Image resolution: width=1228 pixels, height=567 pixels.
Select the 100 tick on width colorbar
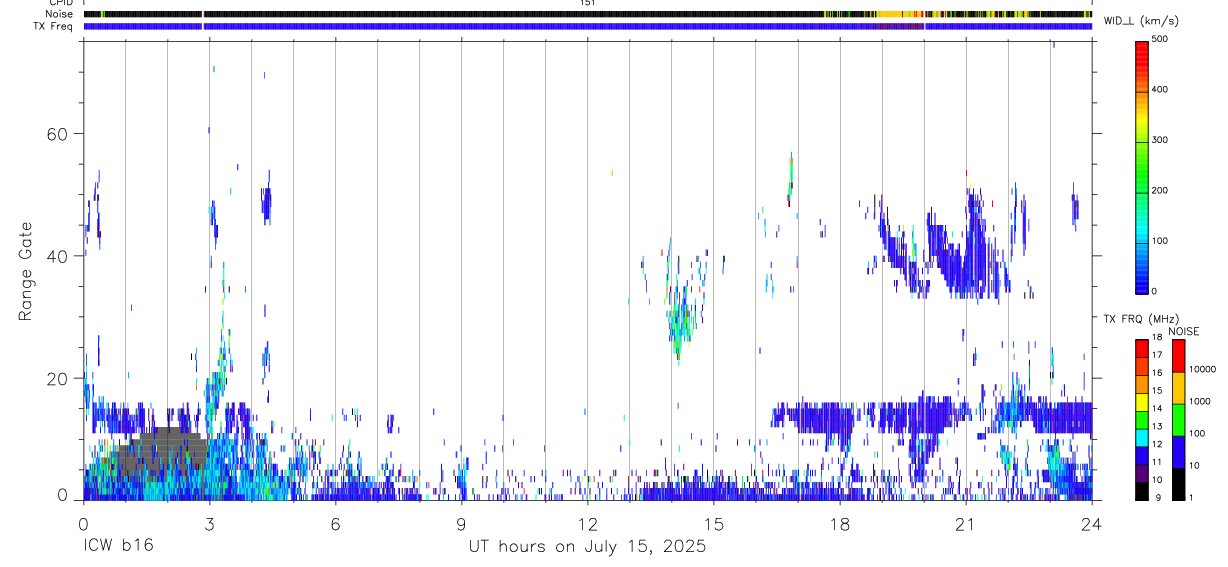pyautogui.click(x=1161, y=241)
